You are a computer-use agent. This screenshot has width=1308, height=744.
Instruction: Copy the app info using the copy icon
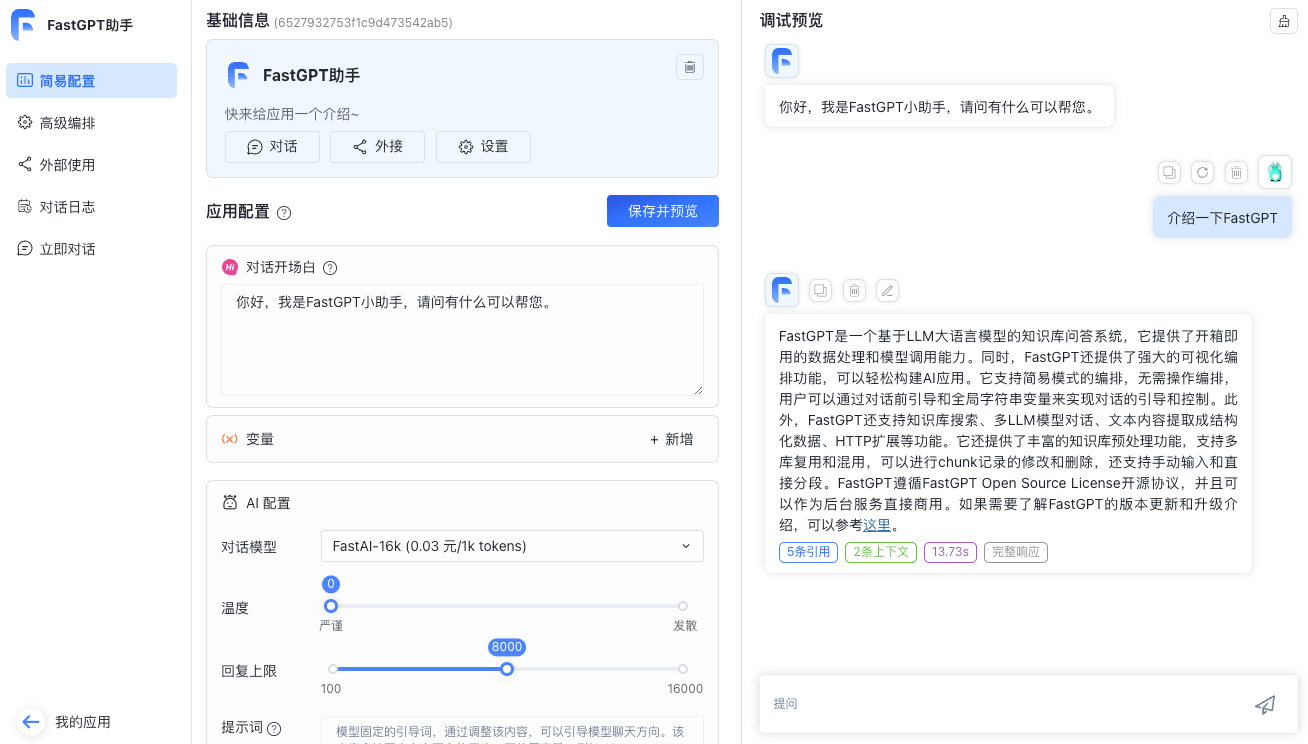[689, 67]
